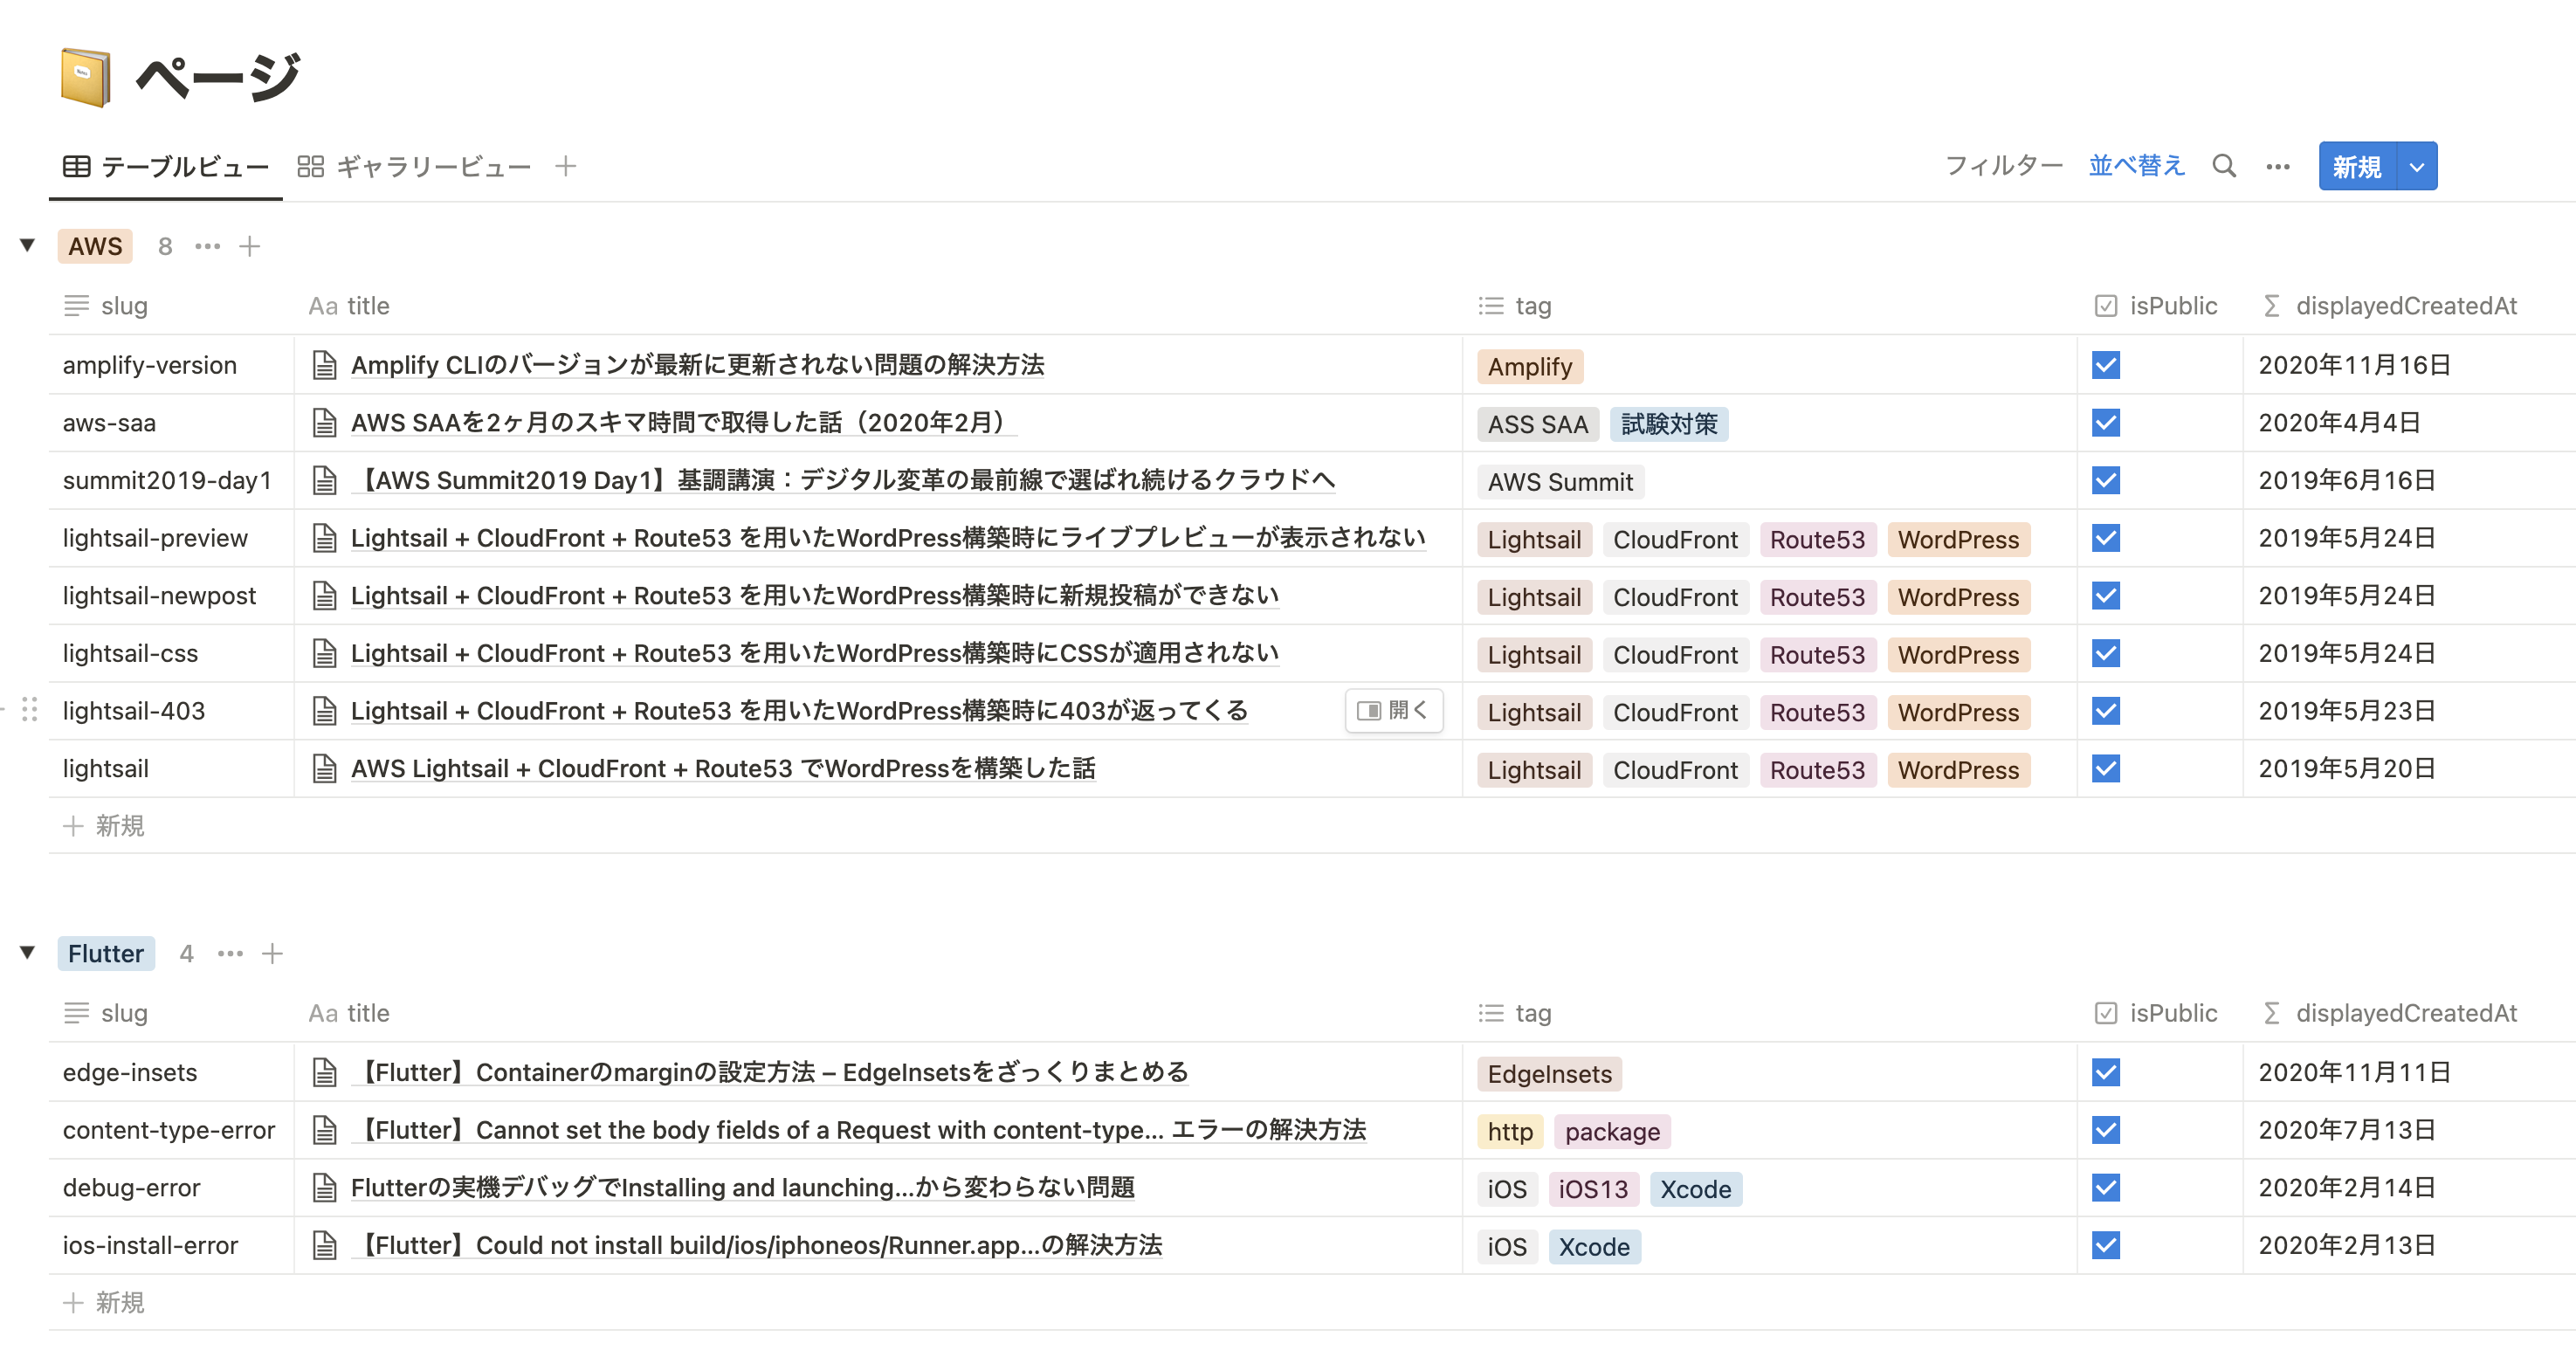Click page icon of the edge-insets row

tap(324, 1072)
